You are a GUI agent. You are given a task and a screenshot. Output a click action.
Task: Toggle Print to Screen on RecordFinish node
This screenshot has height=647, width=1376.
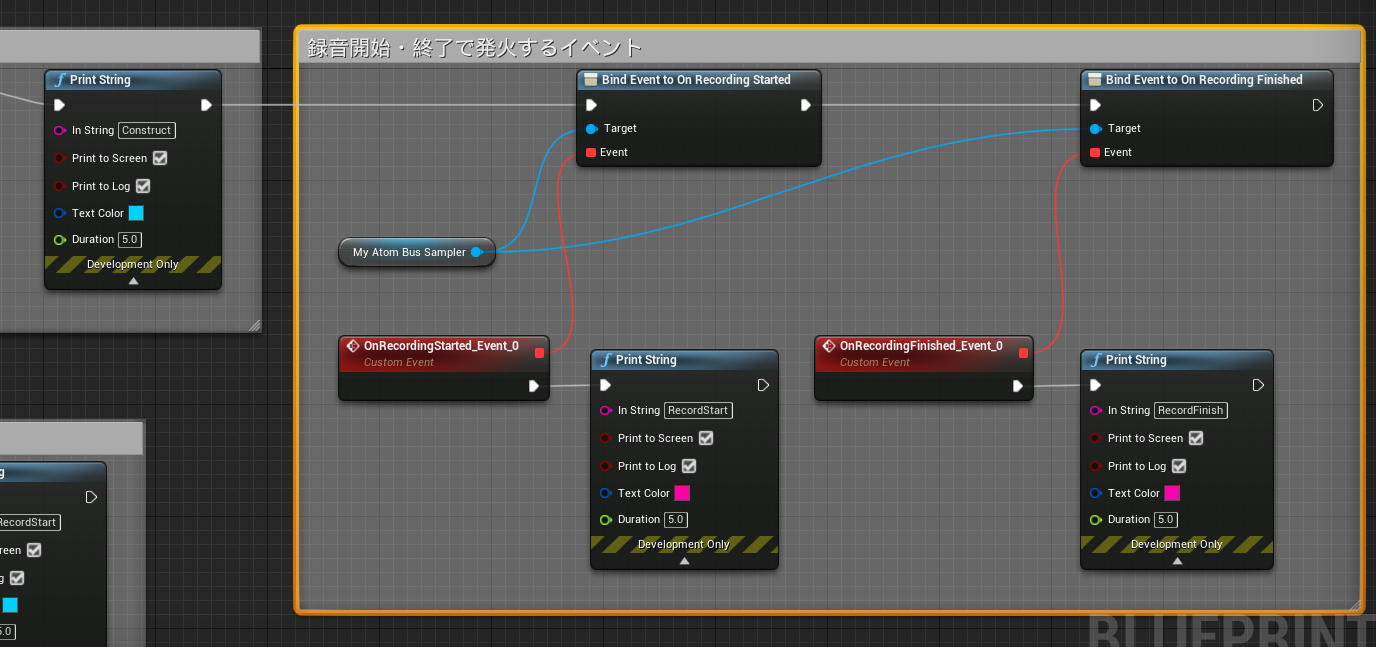(x=1196, y=438)
